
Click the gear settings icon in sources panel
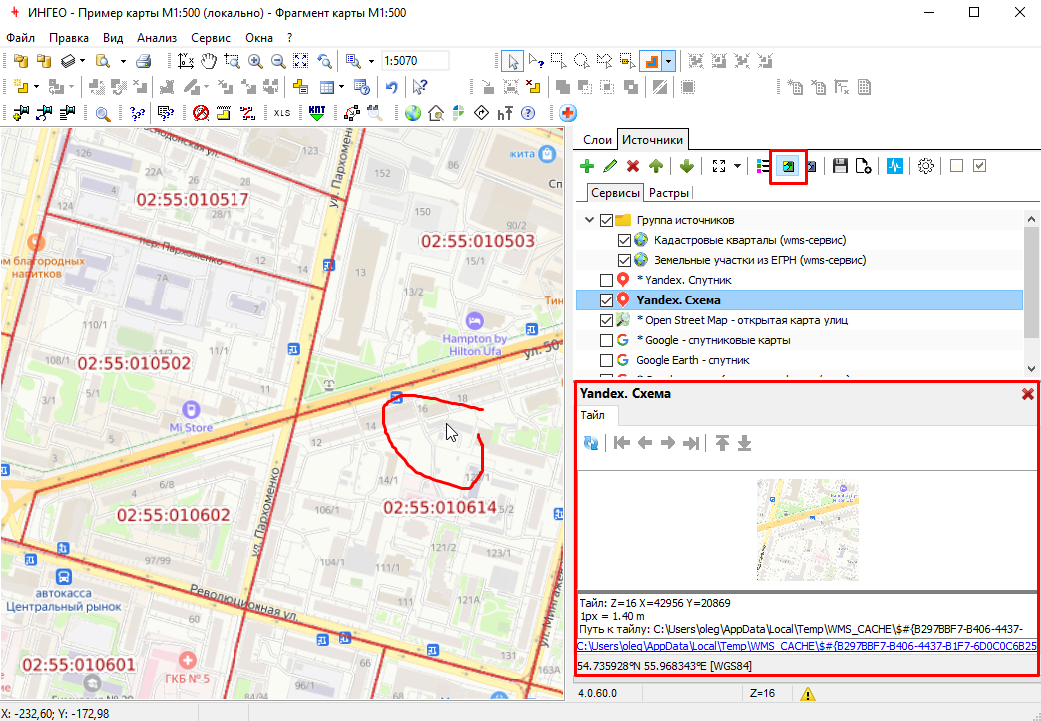click(925, 166)
